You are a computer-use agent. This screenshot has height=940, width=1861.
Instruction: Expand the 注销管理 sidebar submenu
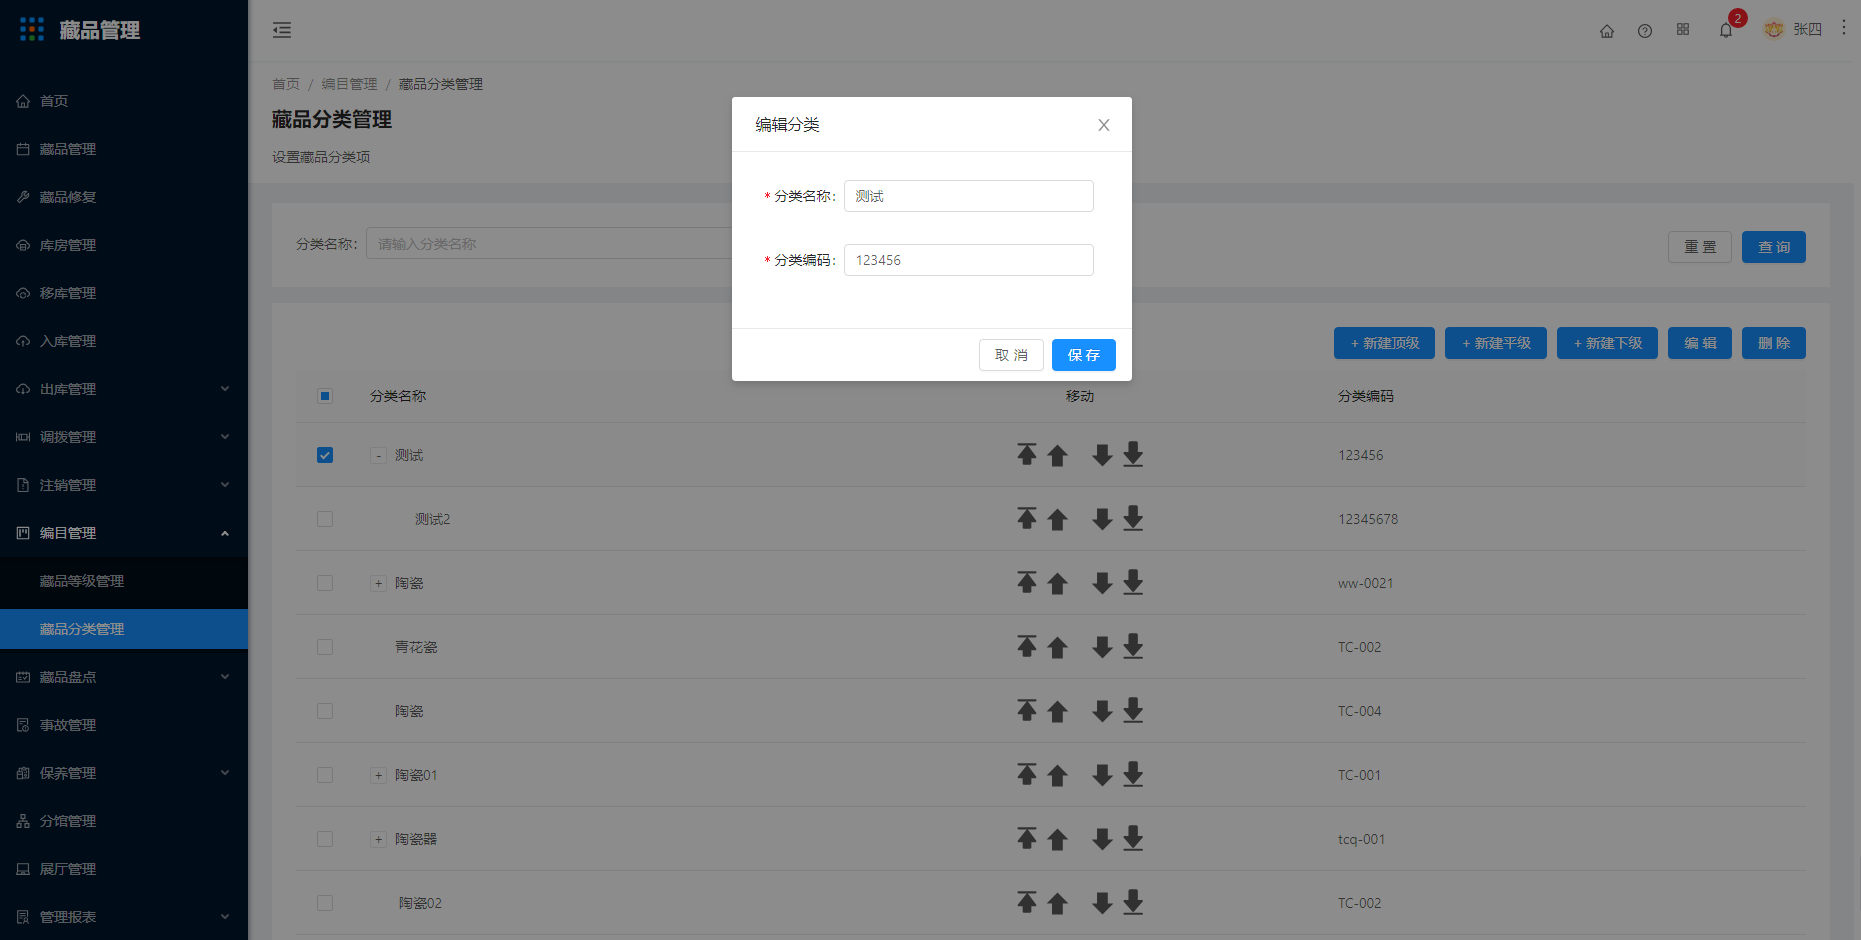click(x=124, y=485)
